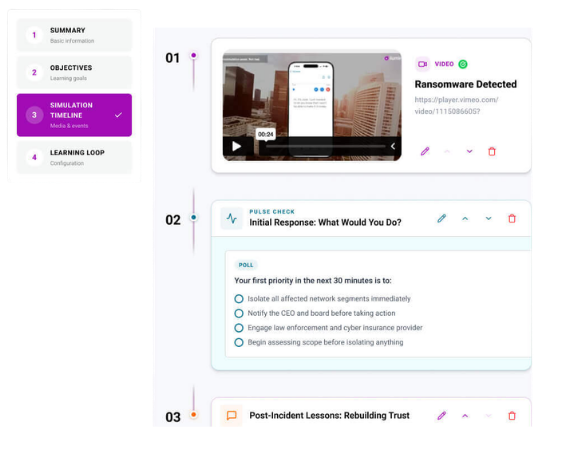Image resolution: width=562 pixels, height=455 pixels.
Task: Delete the Ransomware Detected video item
Action: [492, 151]
